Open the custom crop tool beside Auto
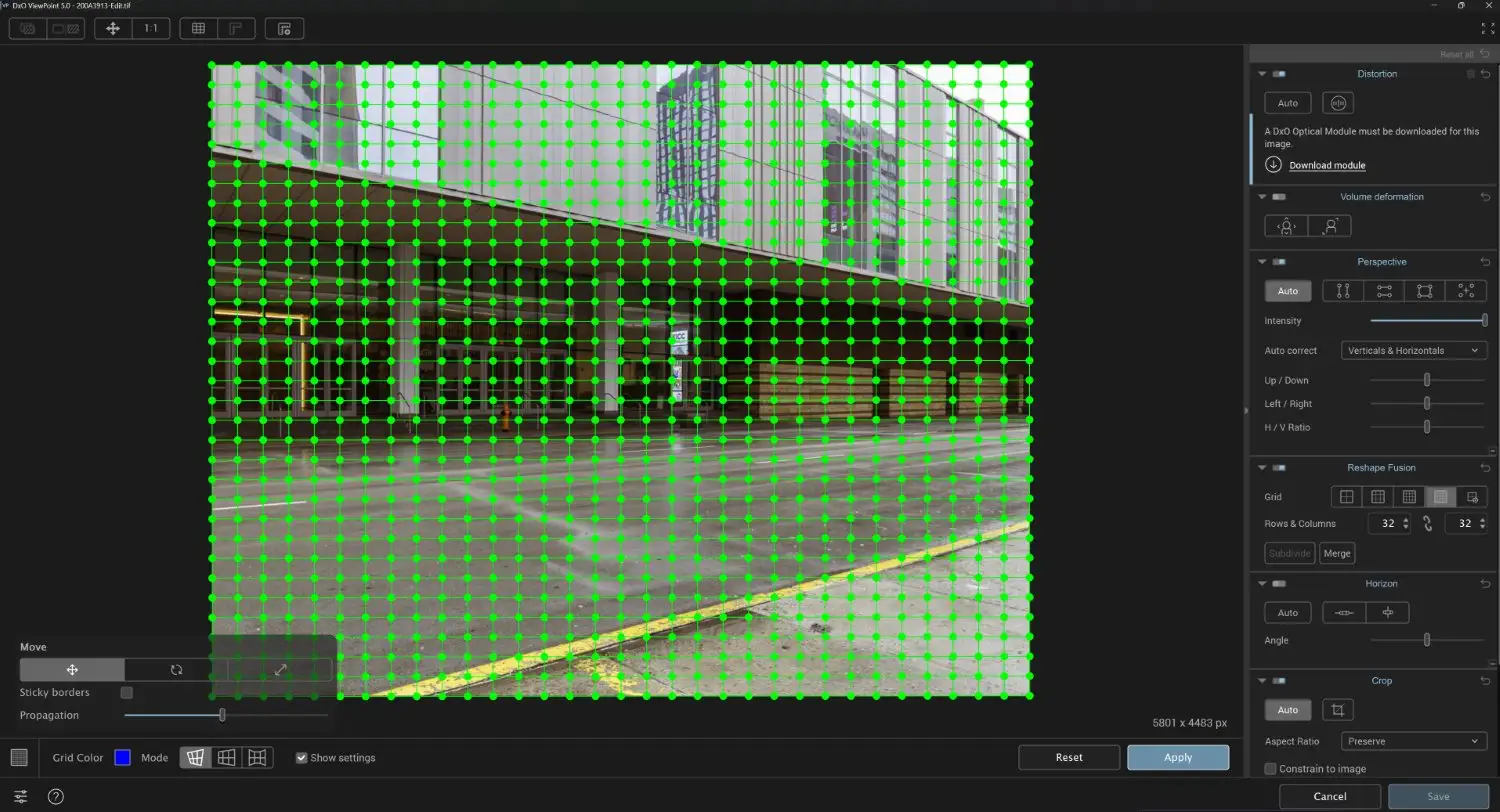This screenshot has width=1500, height=812. click(x=1338, y=710)
